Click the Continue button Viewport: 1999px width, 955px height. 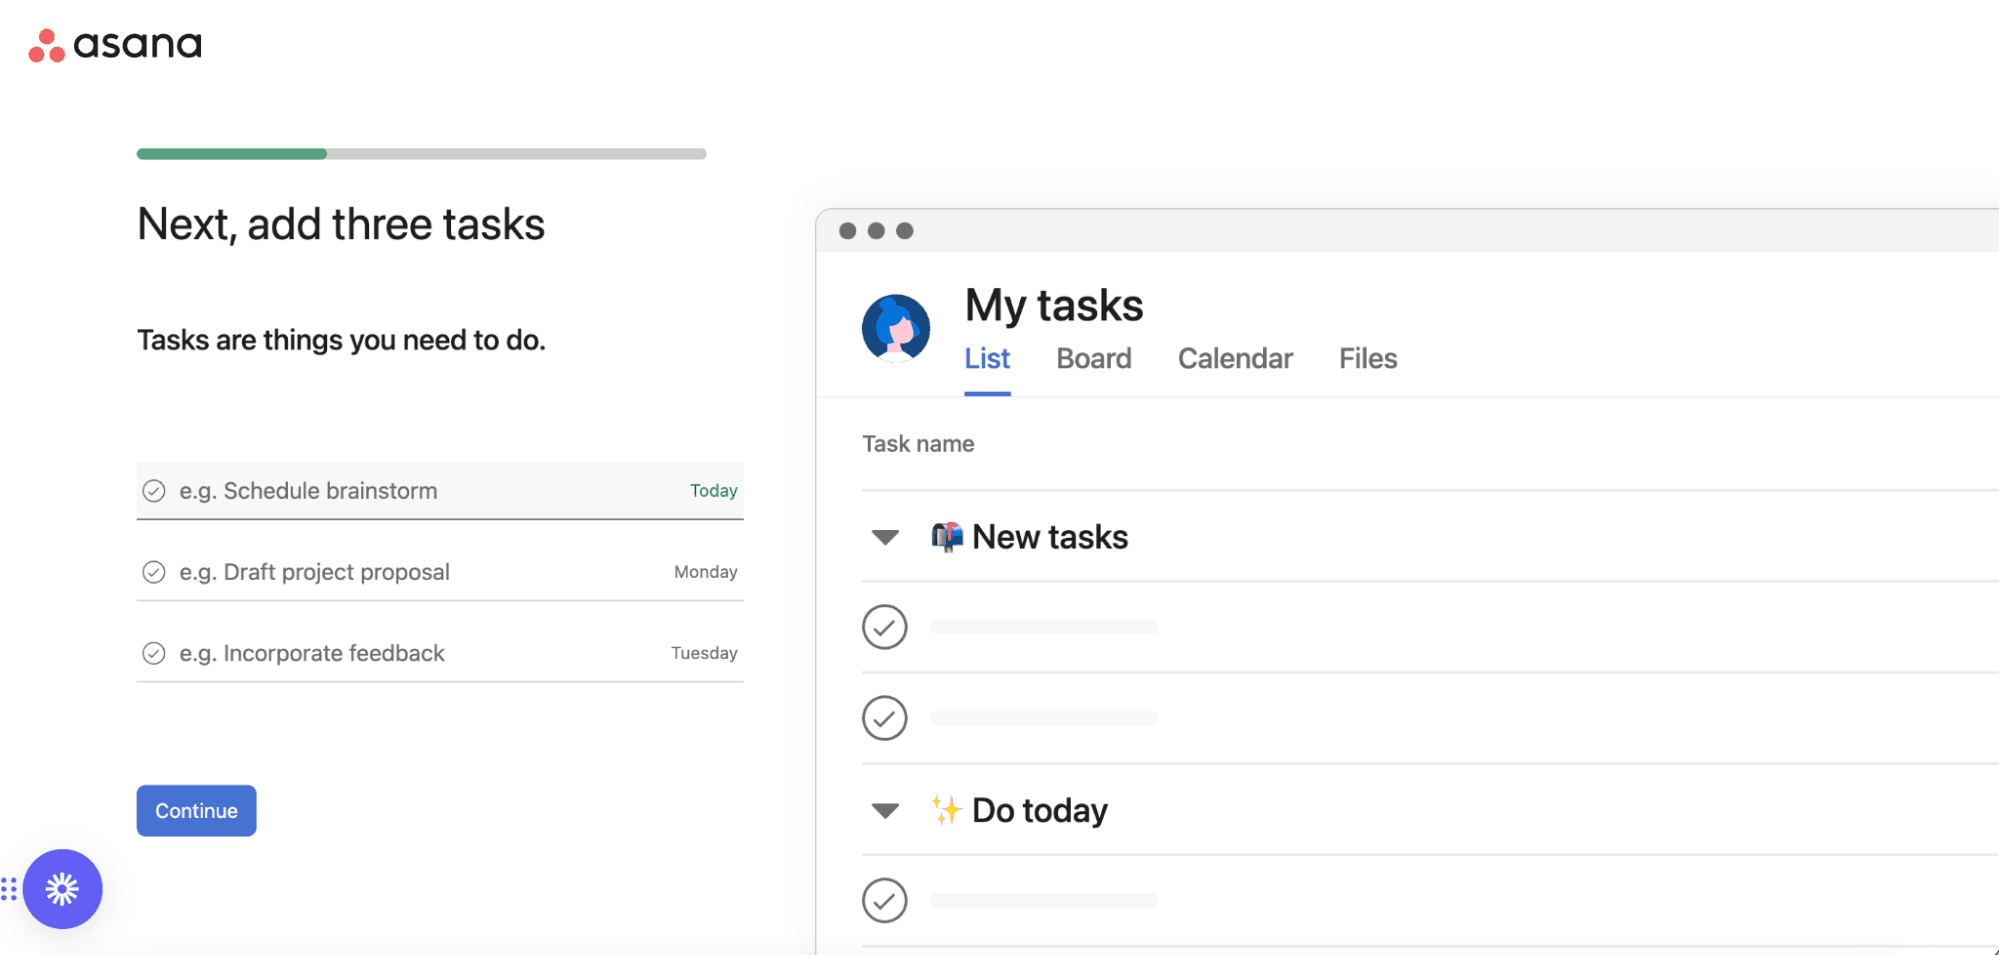tap(195, 810)
